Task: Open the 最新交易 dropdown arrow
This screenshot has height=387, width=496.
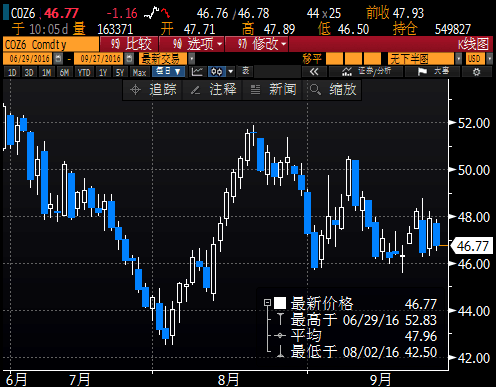Action: [x=191, y=59]
